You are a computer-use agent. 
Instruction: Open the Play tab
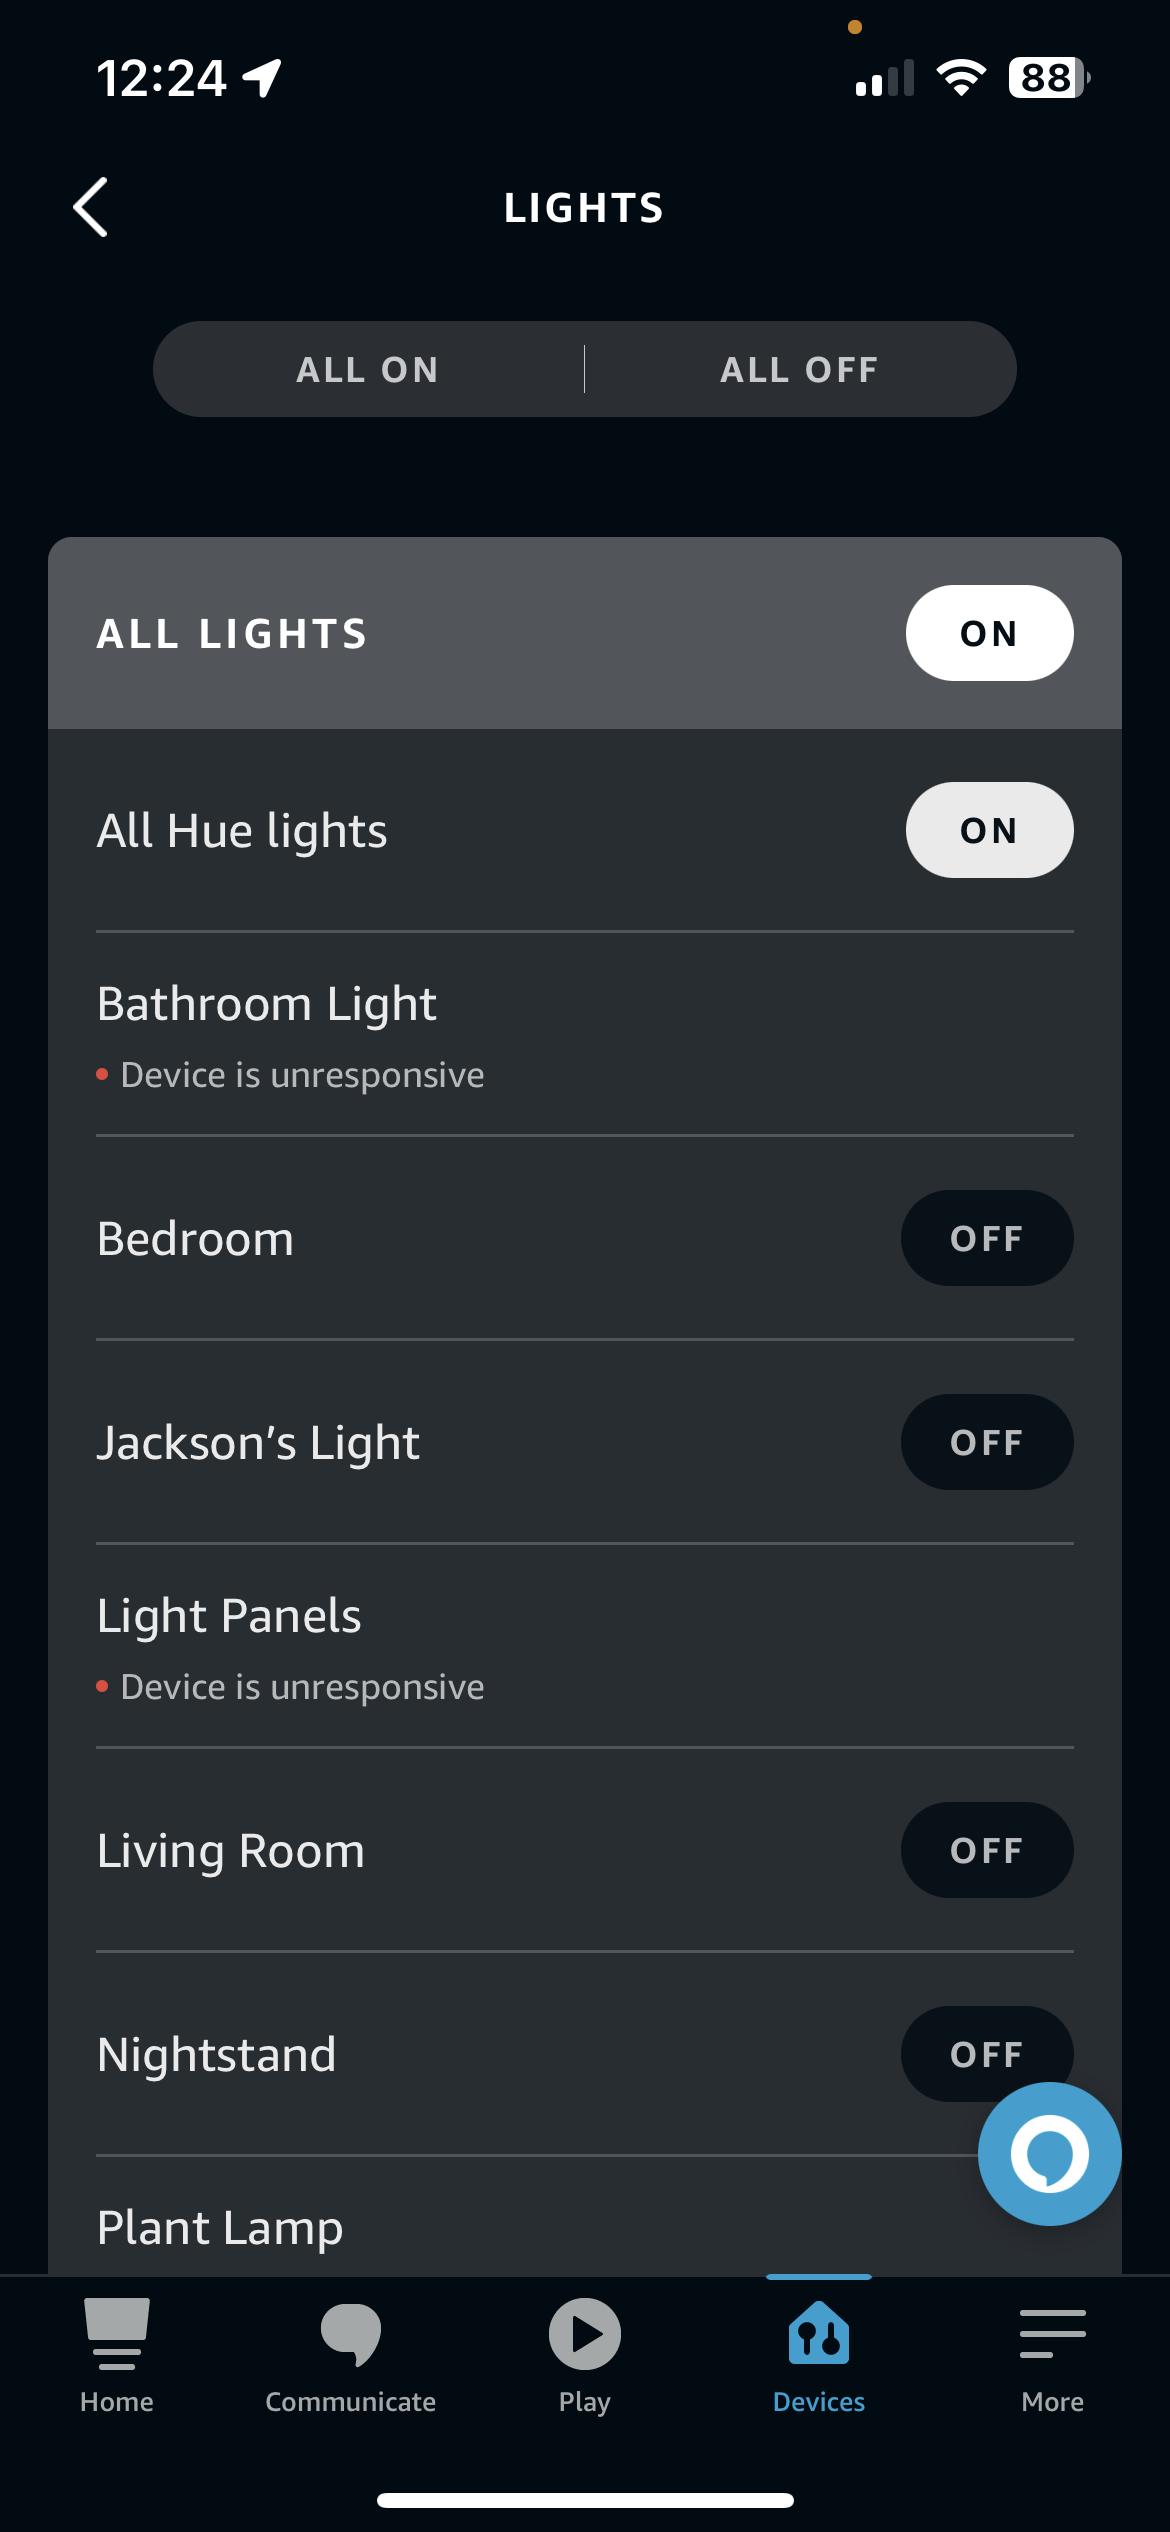click(x=584, y=2353)
